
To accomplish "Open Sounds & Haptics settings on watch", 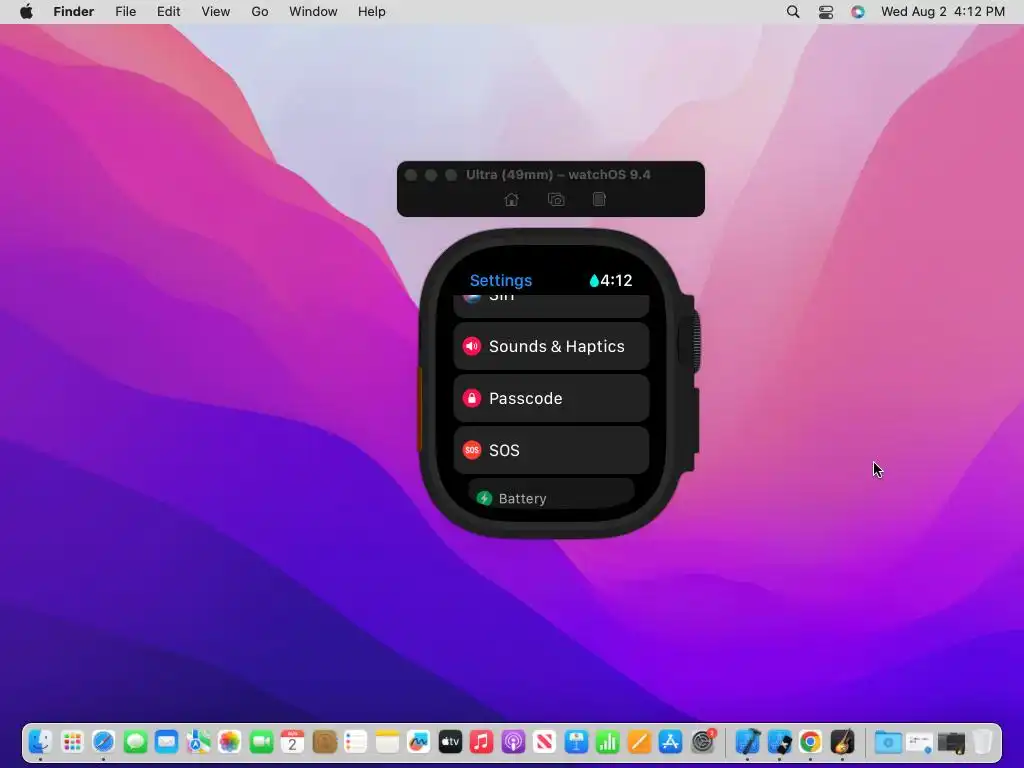I will 551,346.
